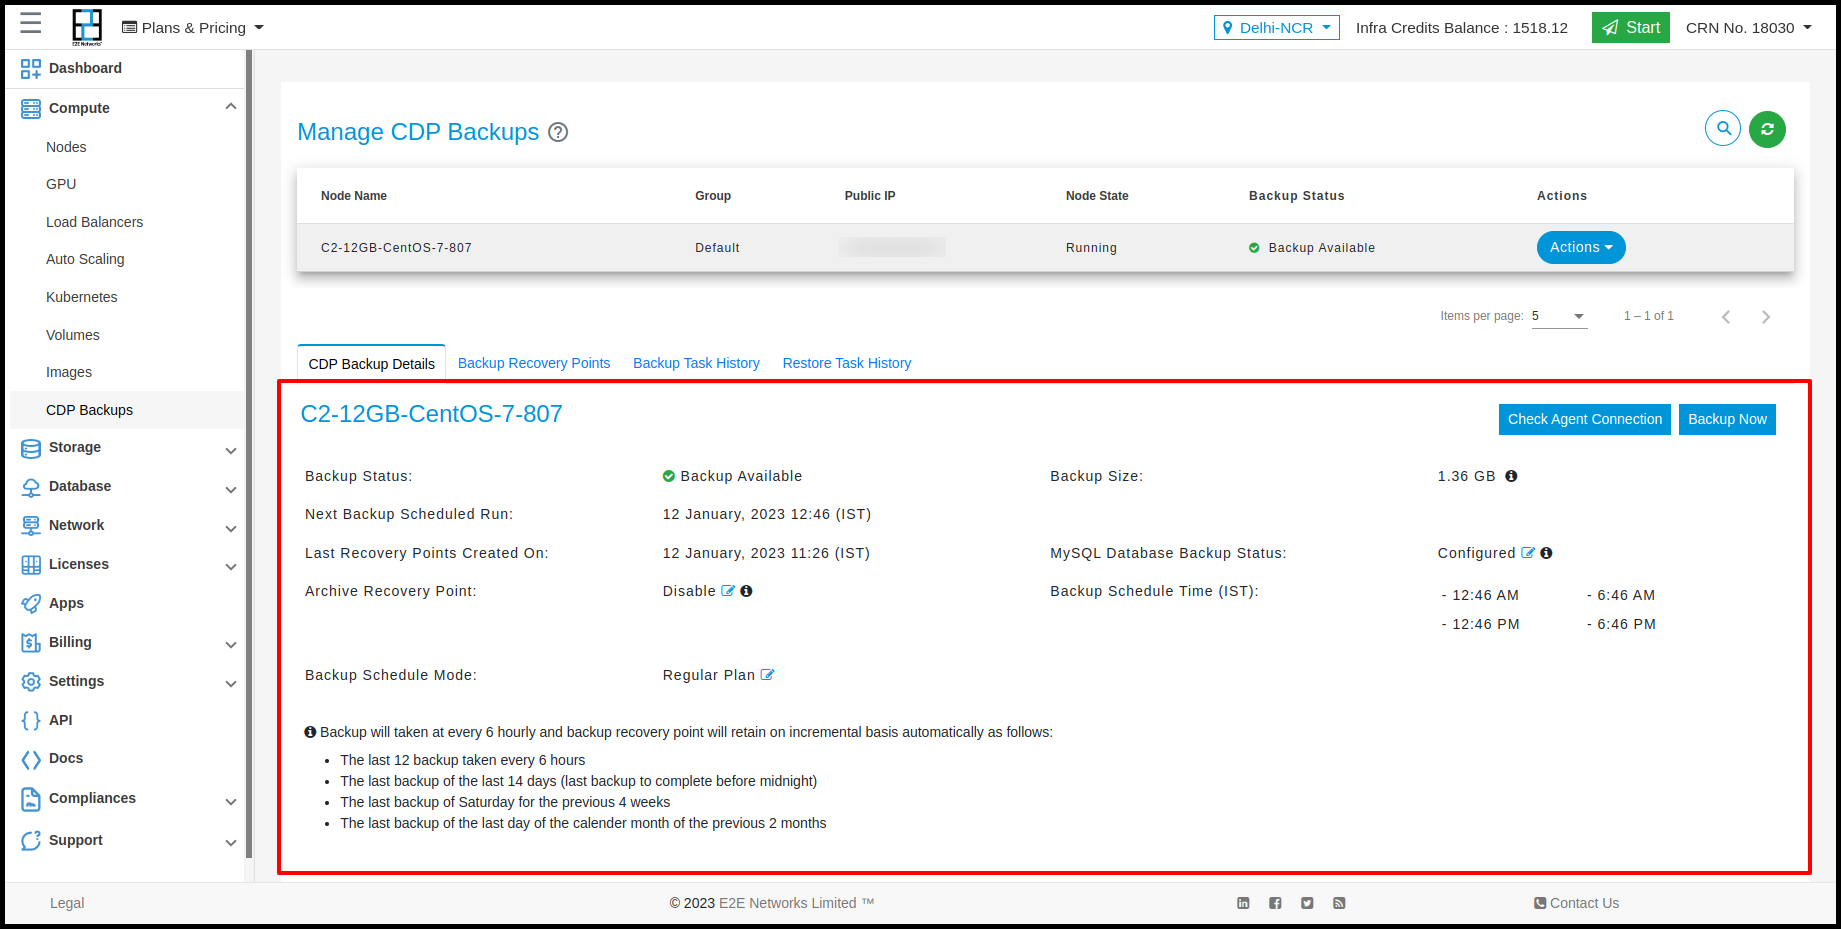The width and height of the screenshot is (1841, 929).
Task: Expand the Network section
Action: (231, 529)
